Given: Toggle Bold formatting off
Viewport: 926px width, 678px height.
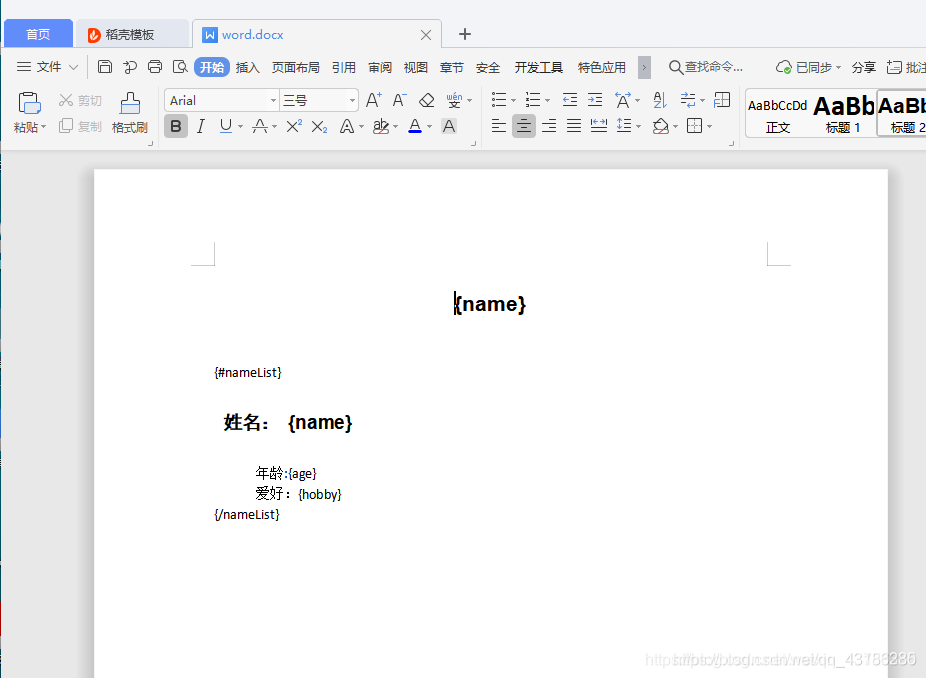Looking at the screenshot, I should point(176,125).
